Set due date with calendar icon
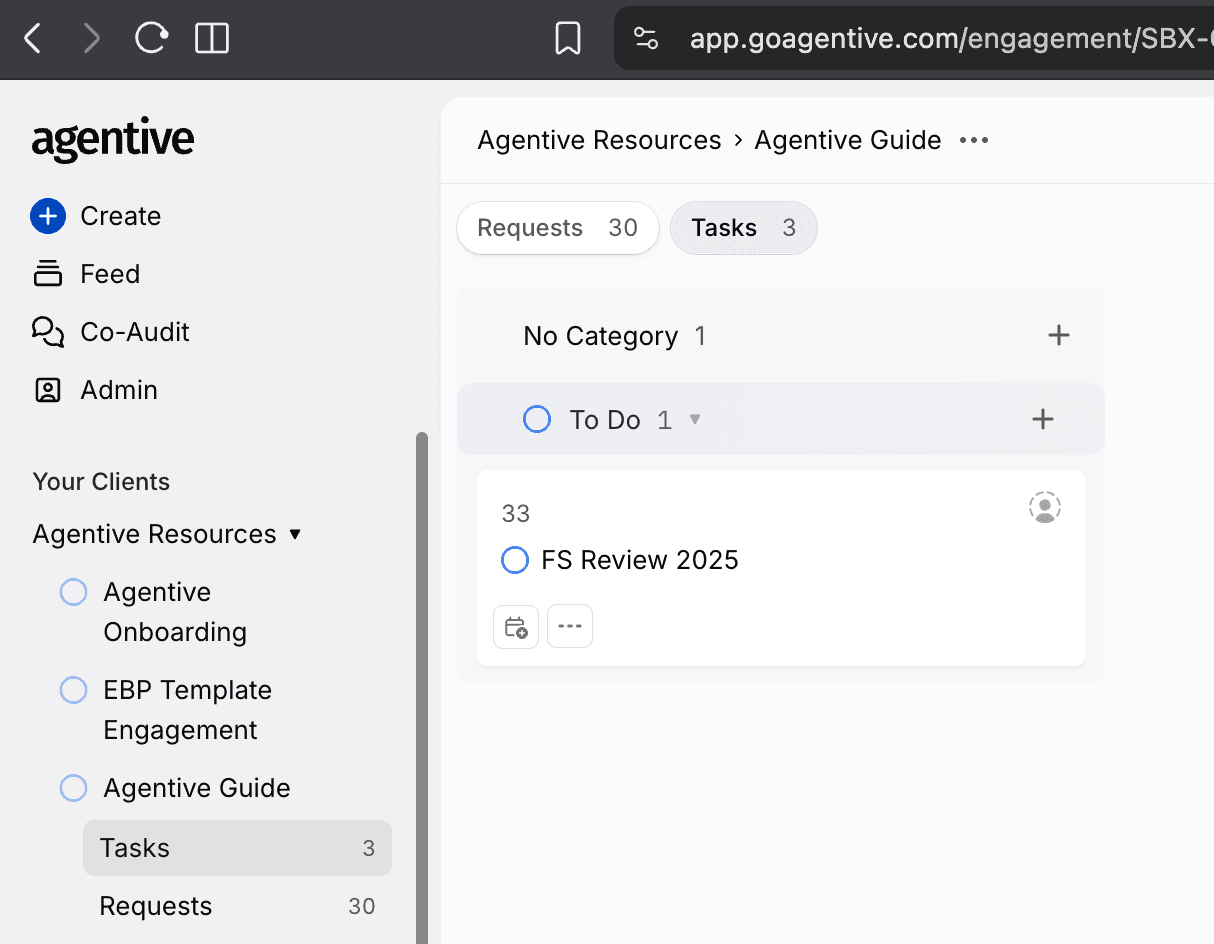Screen dimensions: 1214x944 click(516, 627)
